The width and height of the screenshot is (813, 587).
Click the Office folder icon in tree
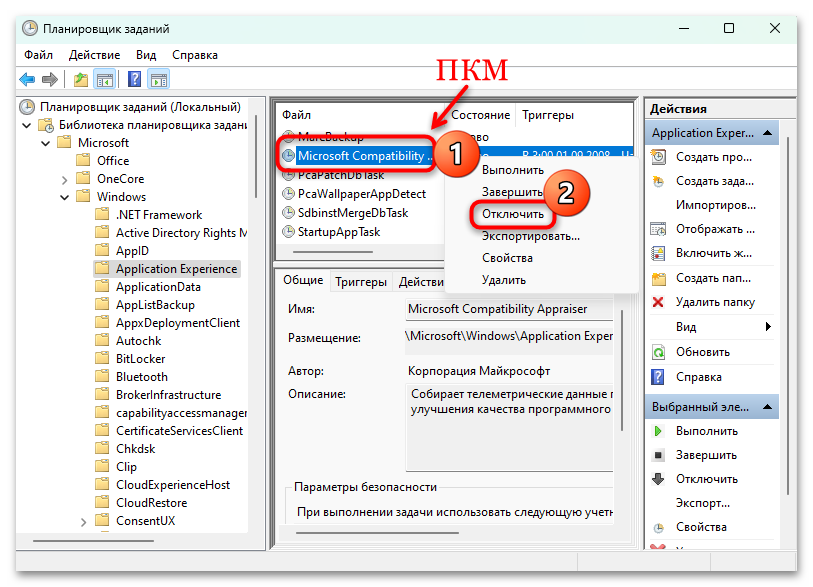point(83,160)
